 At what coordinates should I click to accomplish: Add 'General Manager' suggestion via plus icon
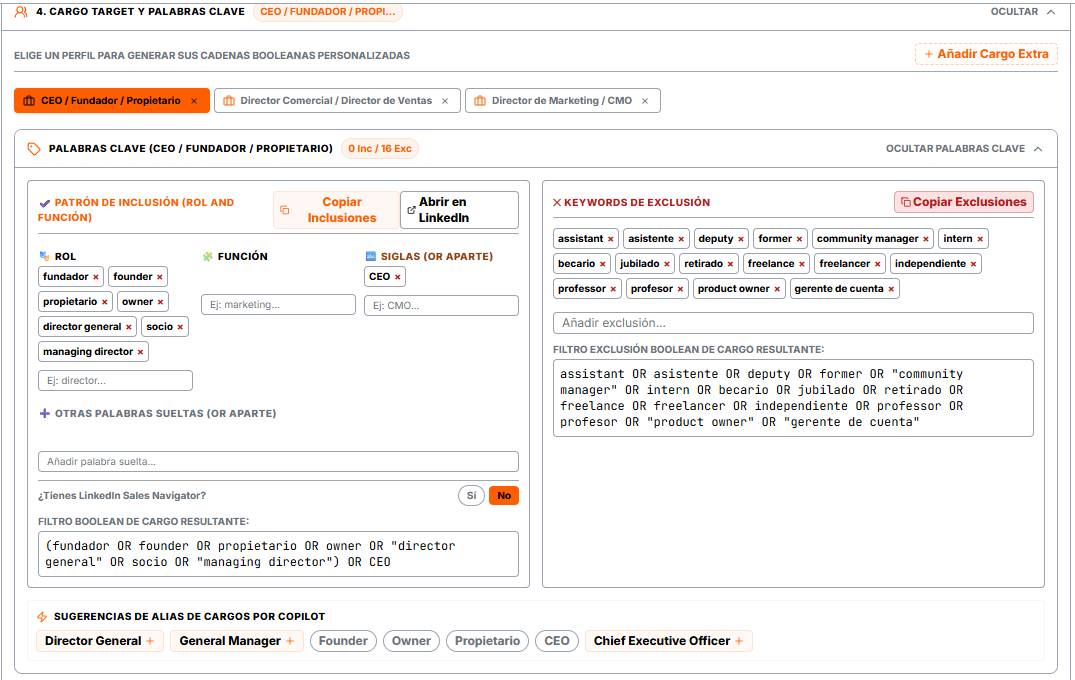click(290, 641)
